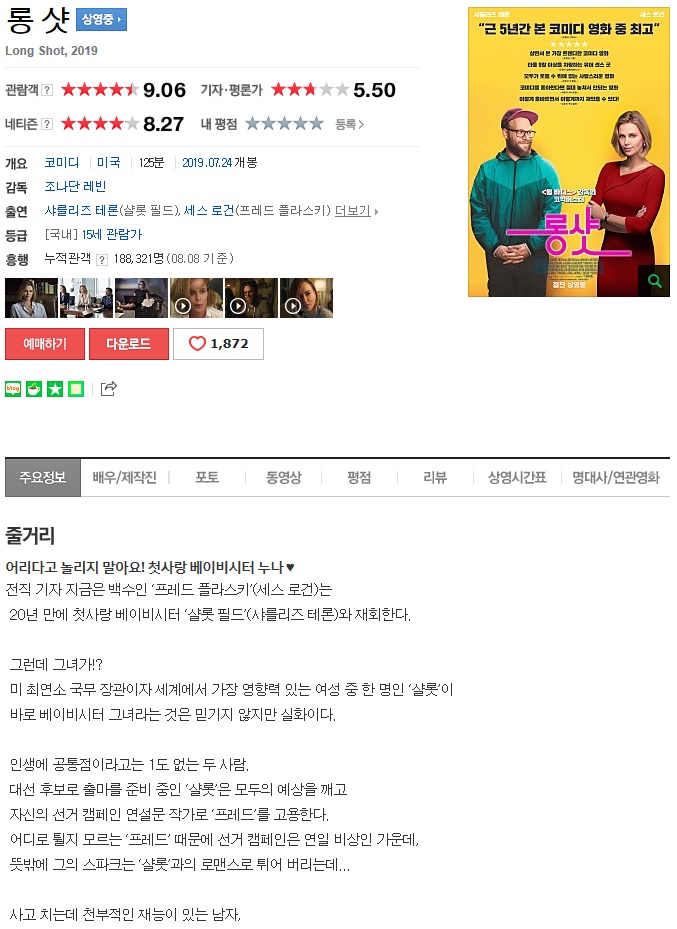Click the magnifier icon on the poster

point(654,281)
